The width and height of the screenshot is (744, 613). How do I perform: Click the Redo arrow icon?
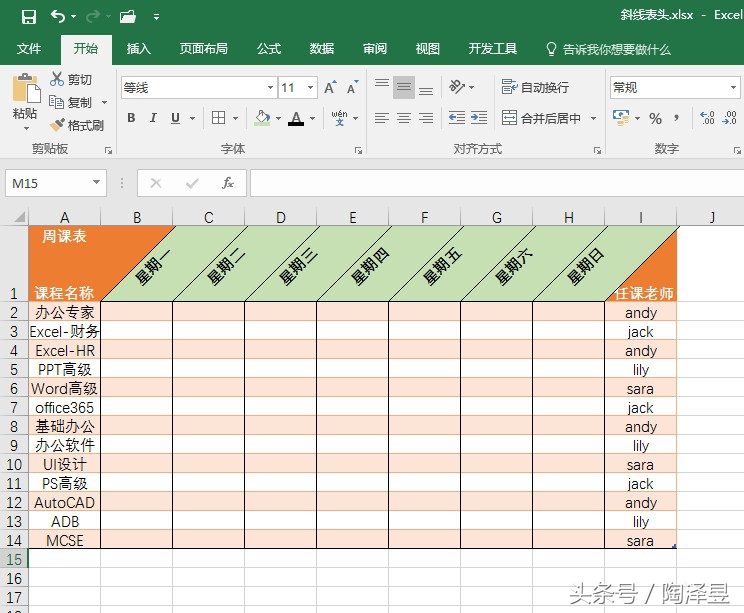[x=93, y=17]
